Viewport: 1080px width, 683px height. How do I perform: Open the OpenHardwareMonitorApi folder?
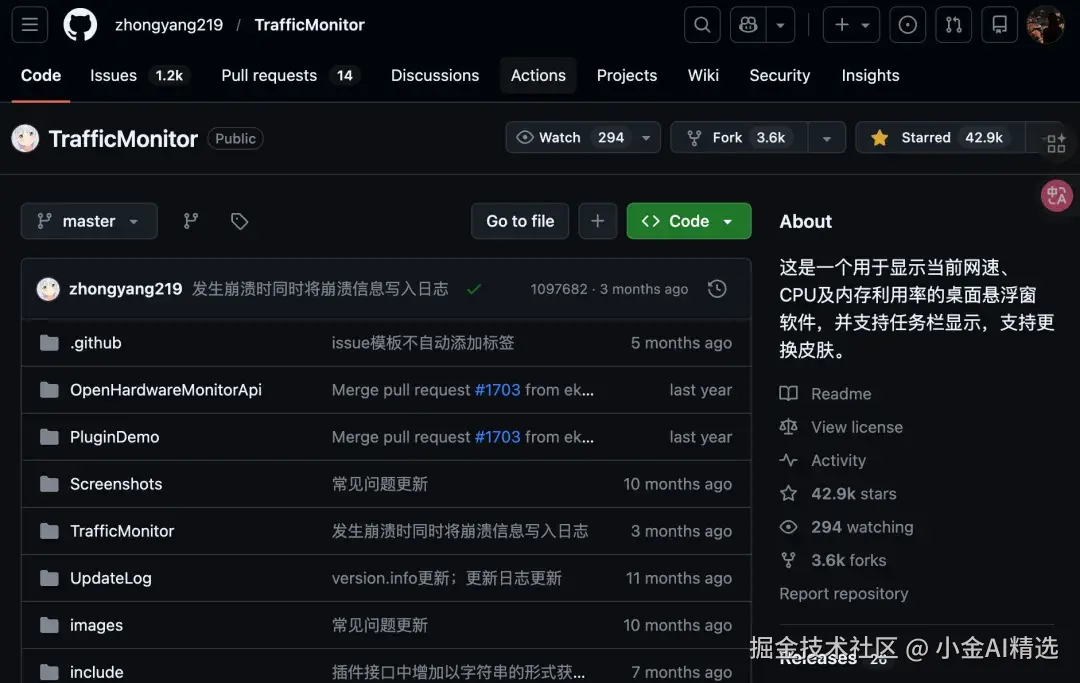pos(166,390)
